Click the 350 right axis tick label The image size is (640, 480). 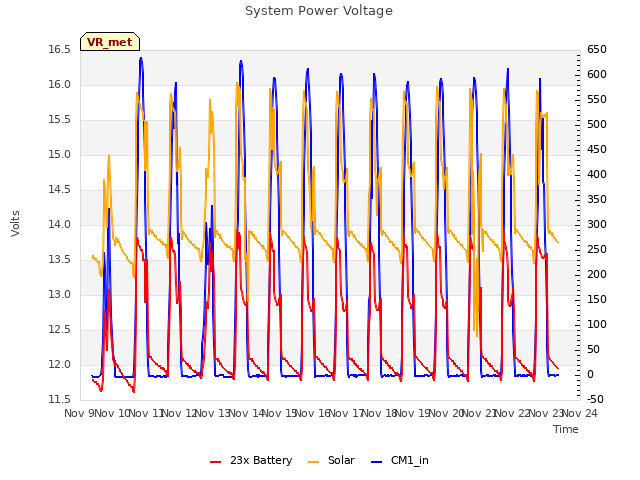597,200
